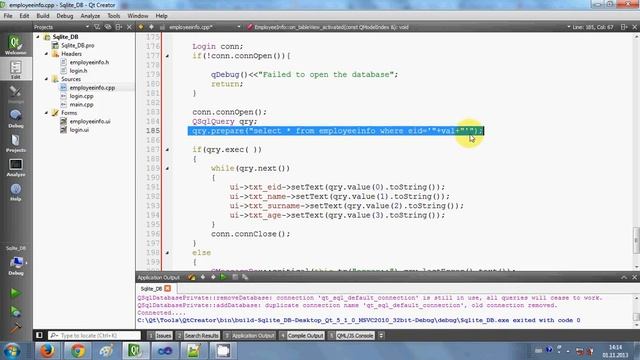This screenshot has height=360, width=640.
Task: Open Debug mode in sidebar
Action: point(16,118)
